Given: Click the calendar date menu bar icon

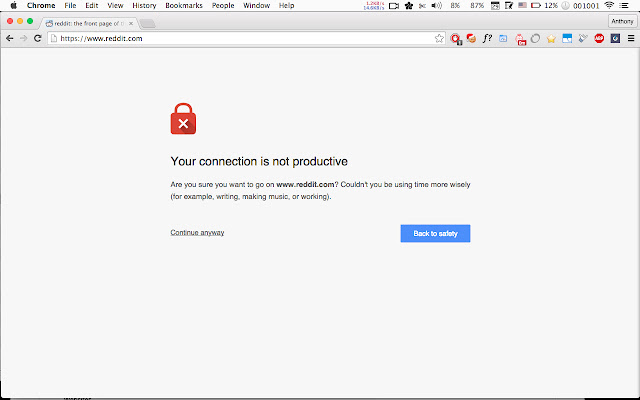Looking at the screenshot, I should 495,6.
